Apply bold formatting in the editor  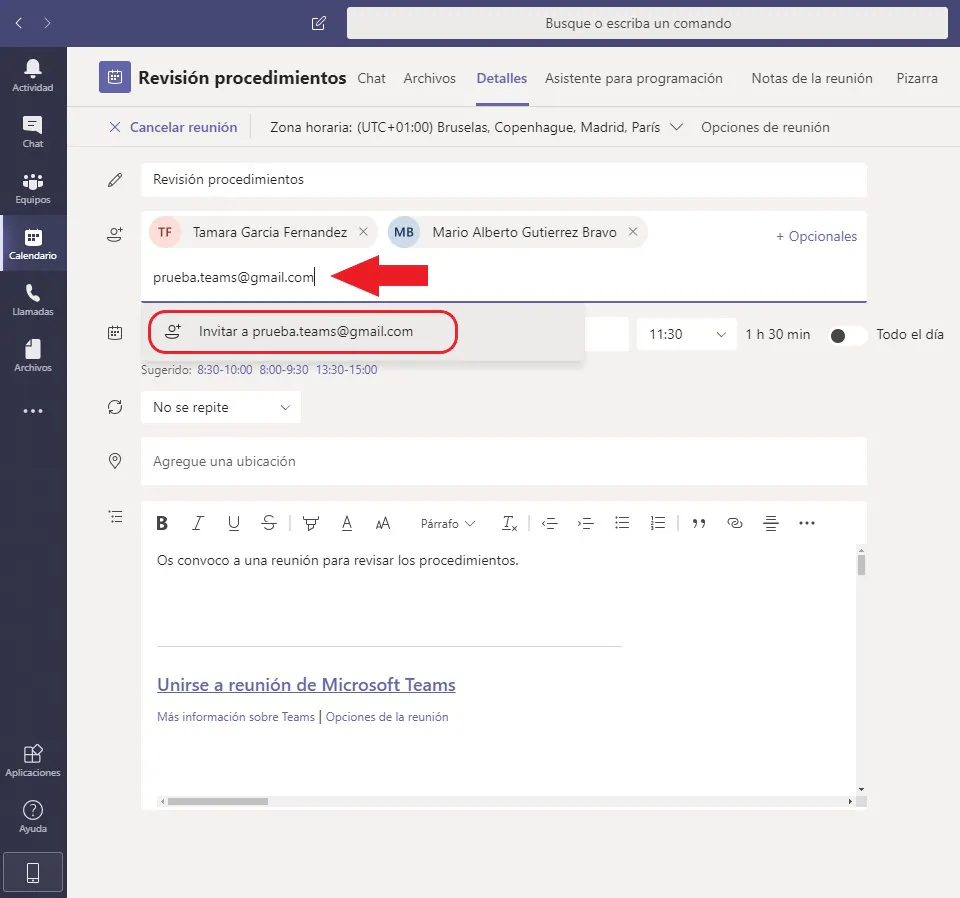pos(162,523)
